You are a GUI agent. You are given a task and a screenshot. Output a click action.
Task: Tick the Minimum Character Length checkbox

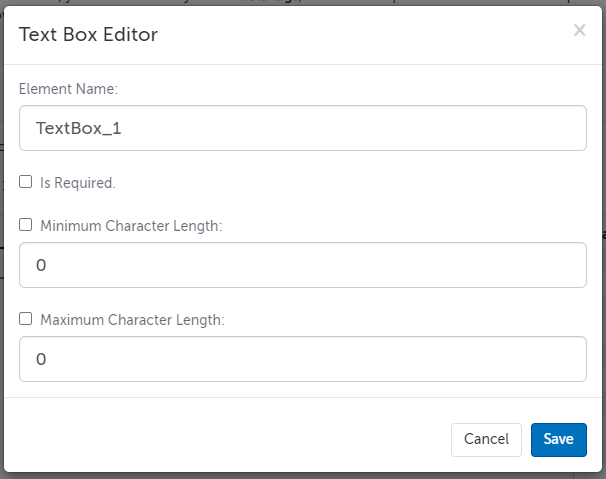click(26, 225)
